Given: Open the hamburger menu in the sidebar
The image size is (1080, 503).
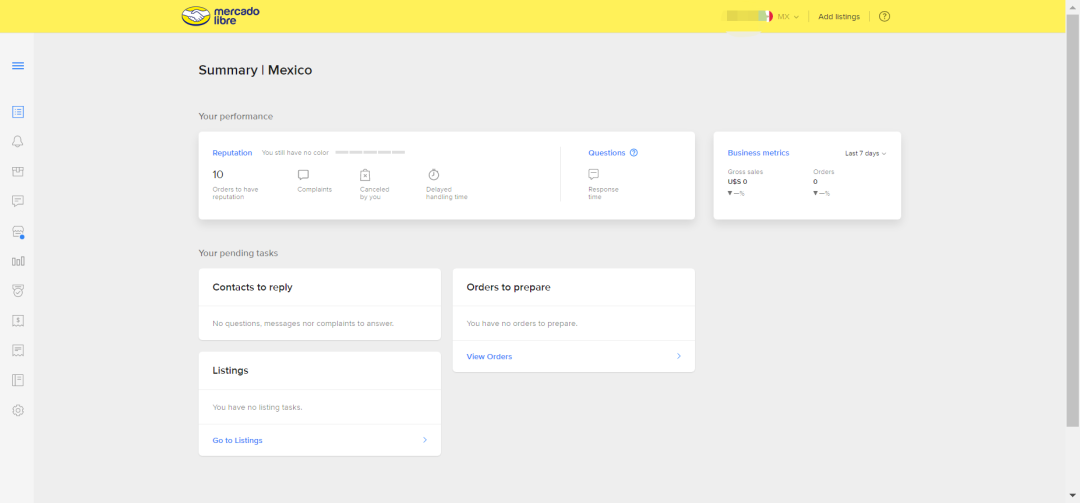Looking at the screenshot, I should click(18, 66).
